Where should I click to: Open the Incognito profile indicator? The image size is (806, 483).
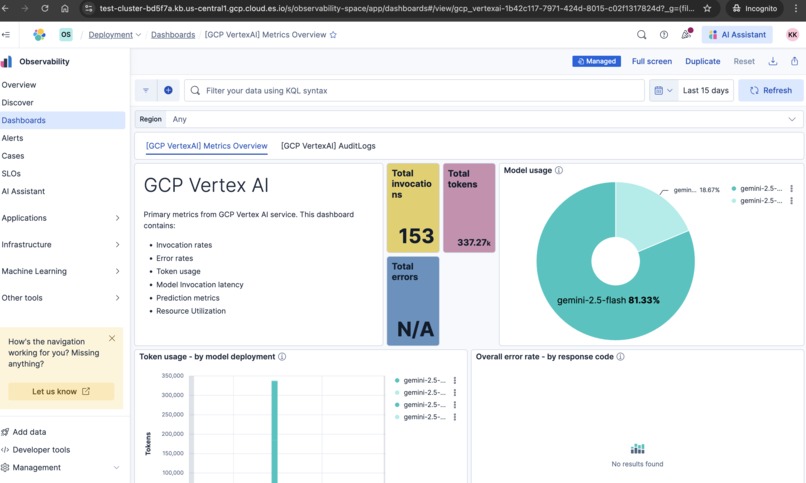755,8
